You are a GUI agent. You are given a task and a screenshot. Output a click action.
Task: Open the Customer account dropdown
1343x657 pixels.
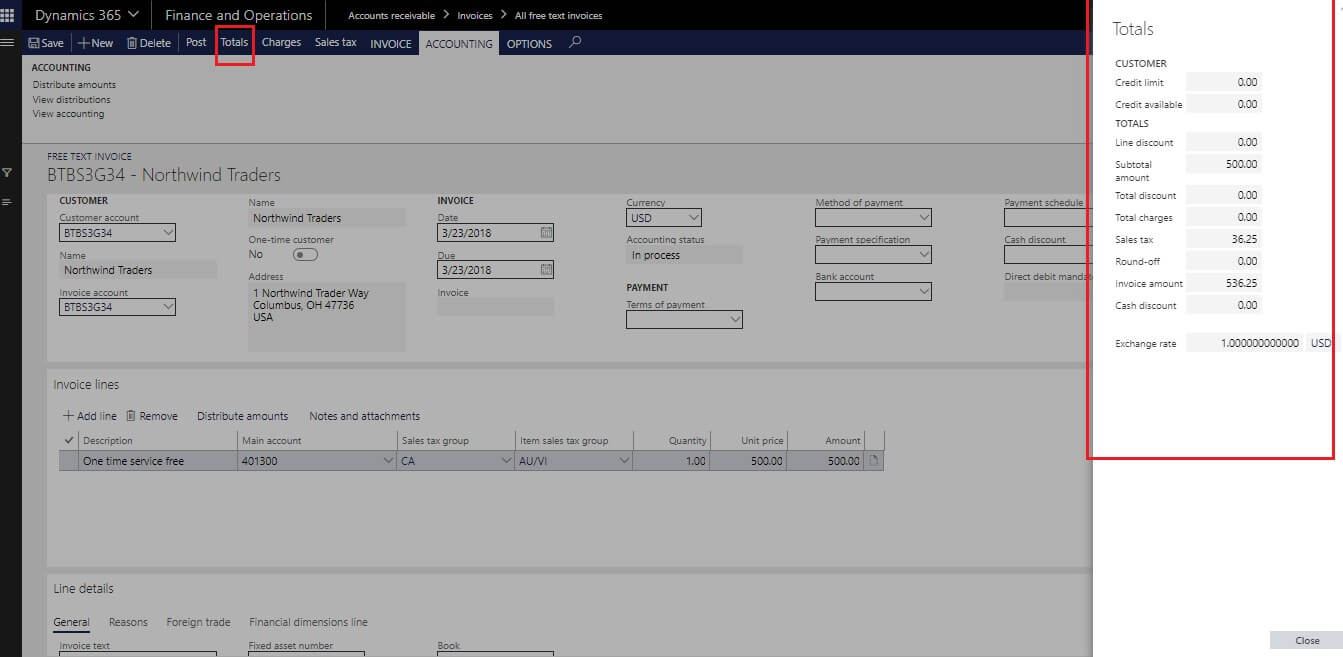(x=168, y=232)
